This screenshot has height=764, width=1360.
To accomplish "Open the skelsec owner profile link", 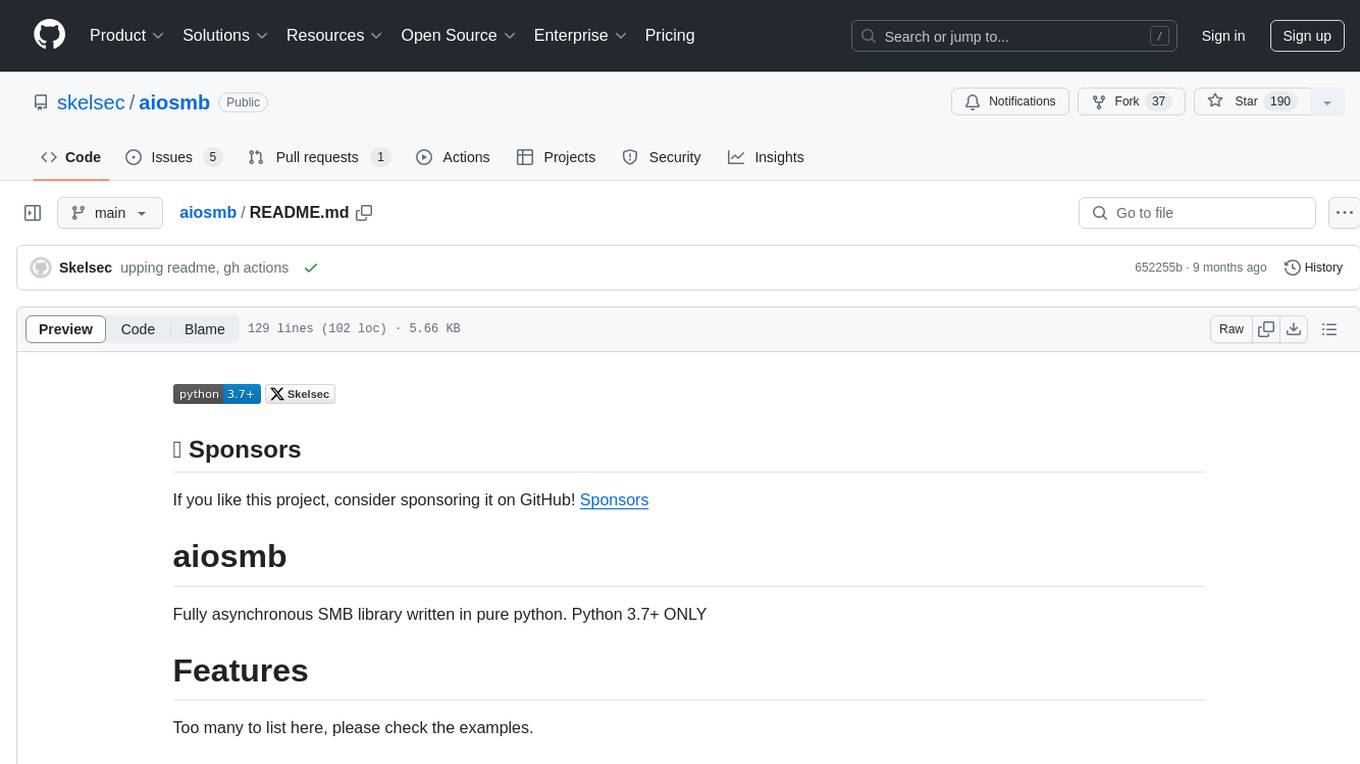I will [91, 102].
